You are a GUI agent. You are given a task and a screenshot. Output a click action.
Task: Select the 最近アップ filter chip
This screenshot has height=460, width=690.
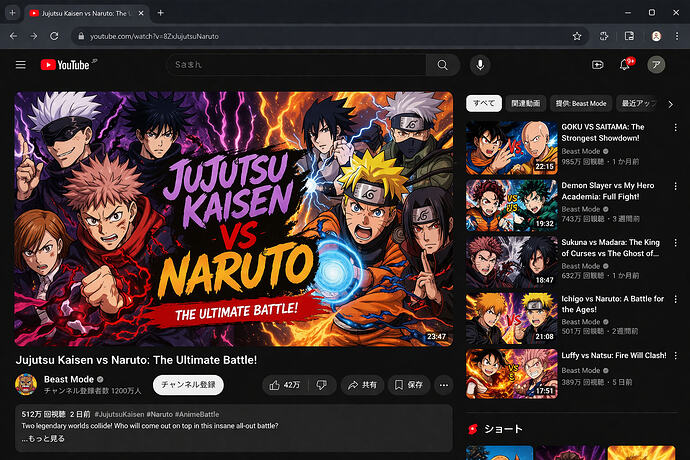638,103
